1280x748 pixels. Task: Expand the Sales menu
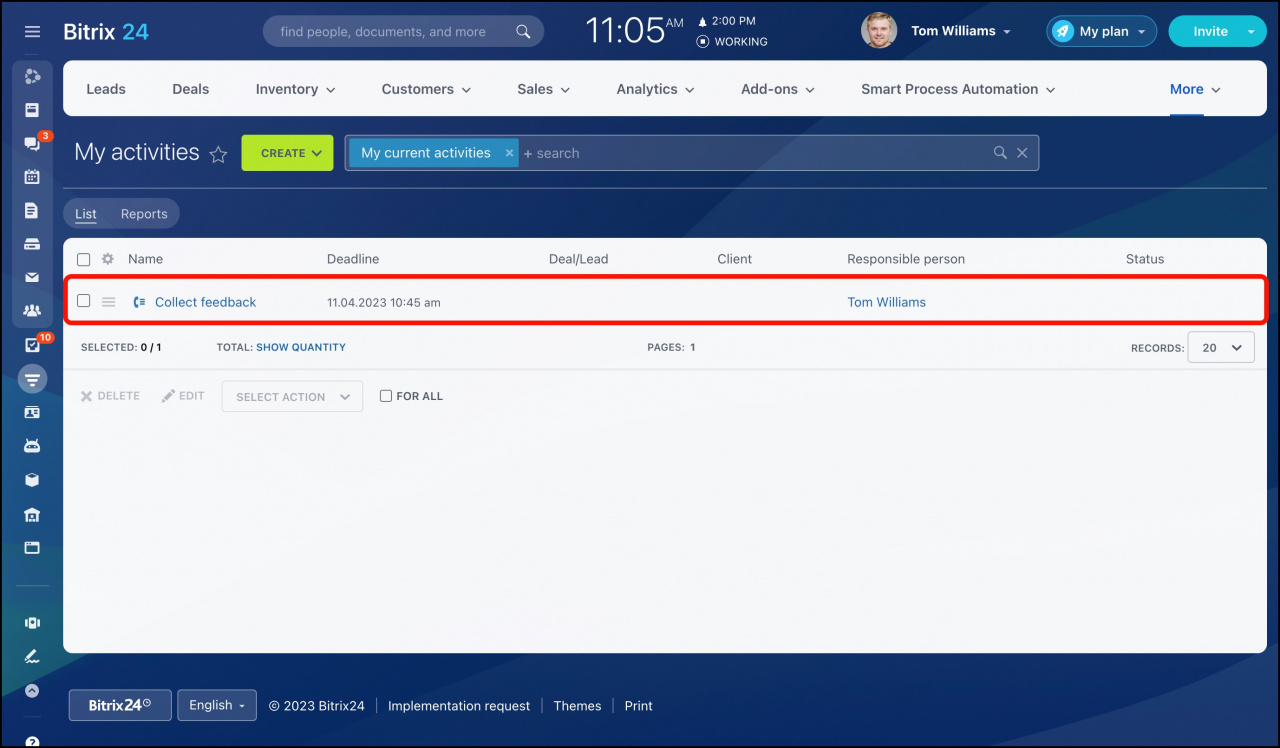click(544, 89)
